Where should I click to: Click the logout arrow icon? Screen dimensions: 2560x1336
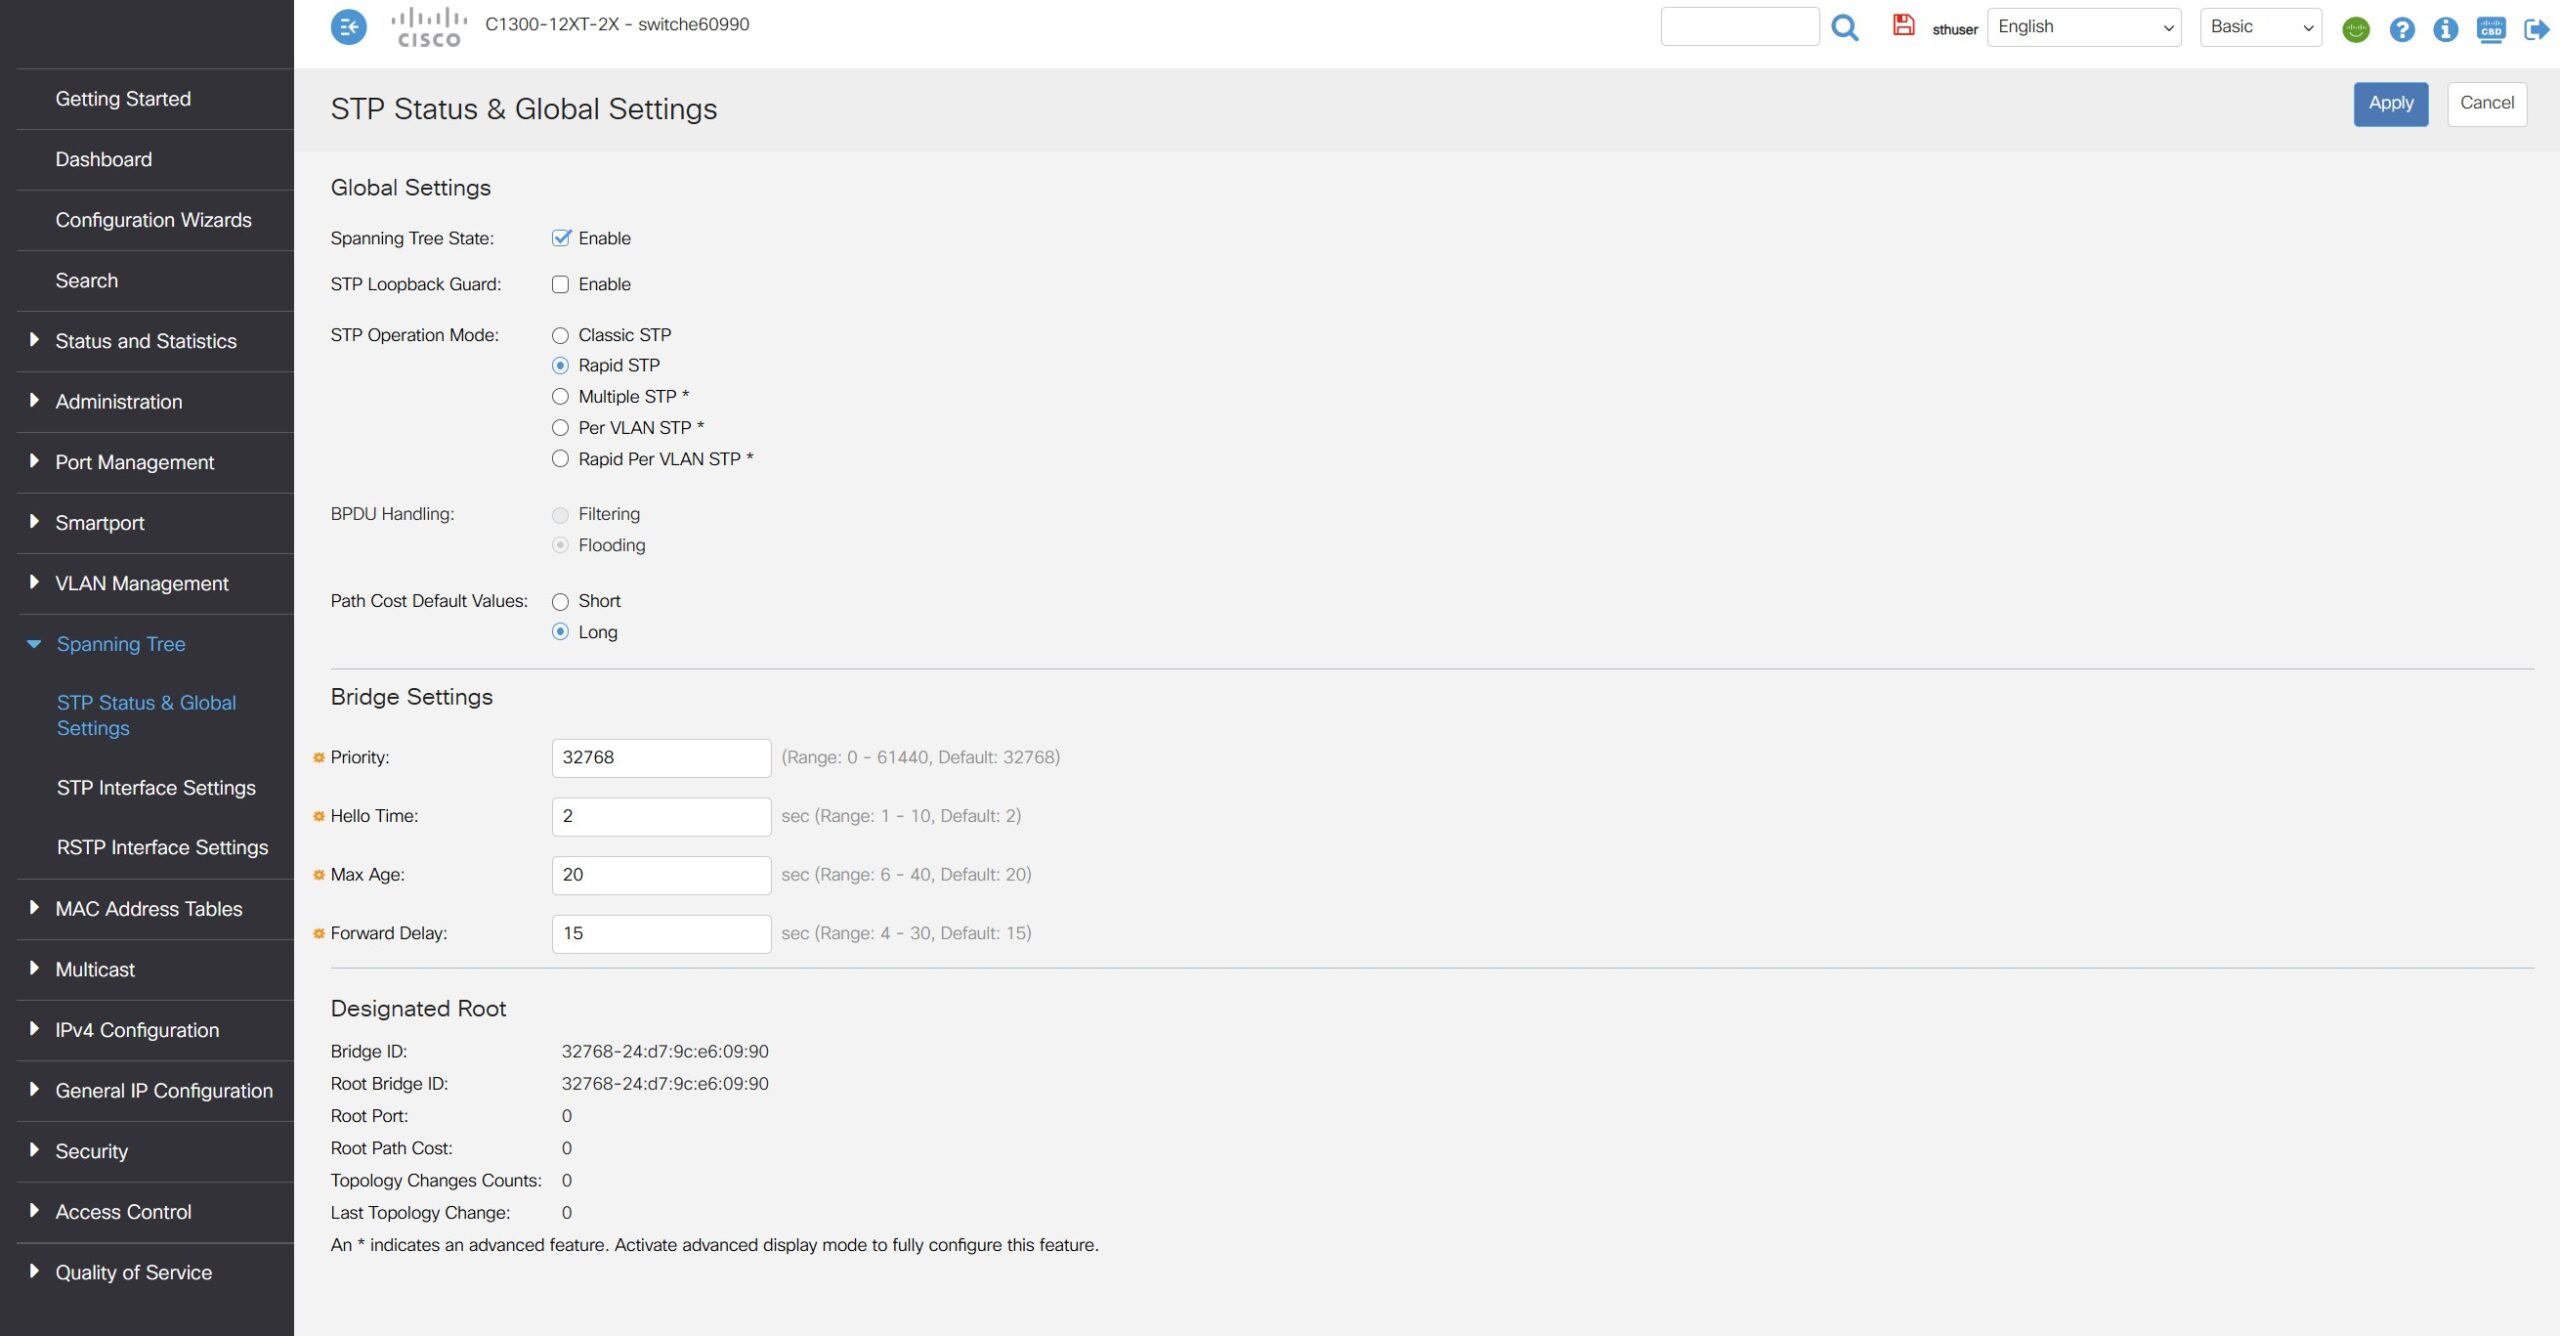pos(2536,29)
